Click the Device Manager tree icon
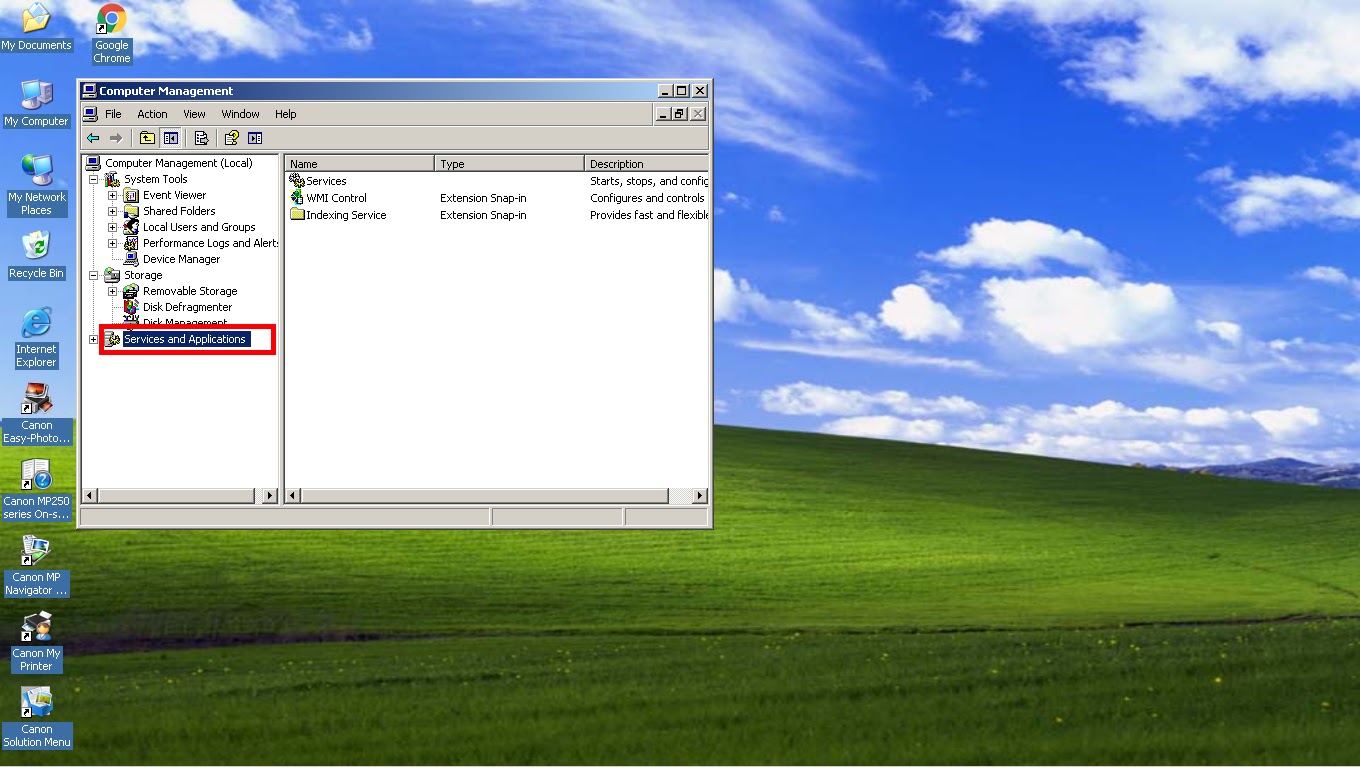1360x768 pixels. click(131, 259)
